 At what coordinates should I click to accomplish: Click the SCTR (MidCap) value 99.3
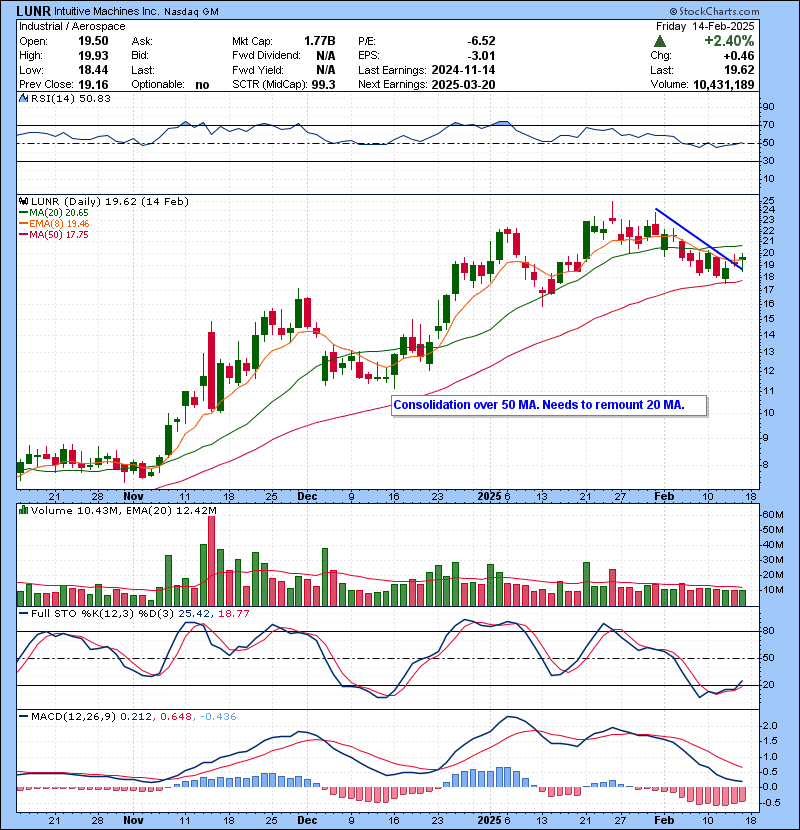(323, 85)
